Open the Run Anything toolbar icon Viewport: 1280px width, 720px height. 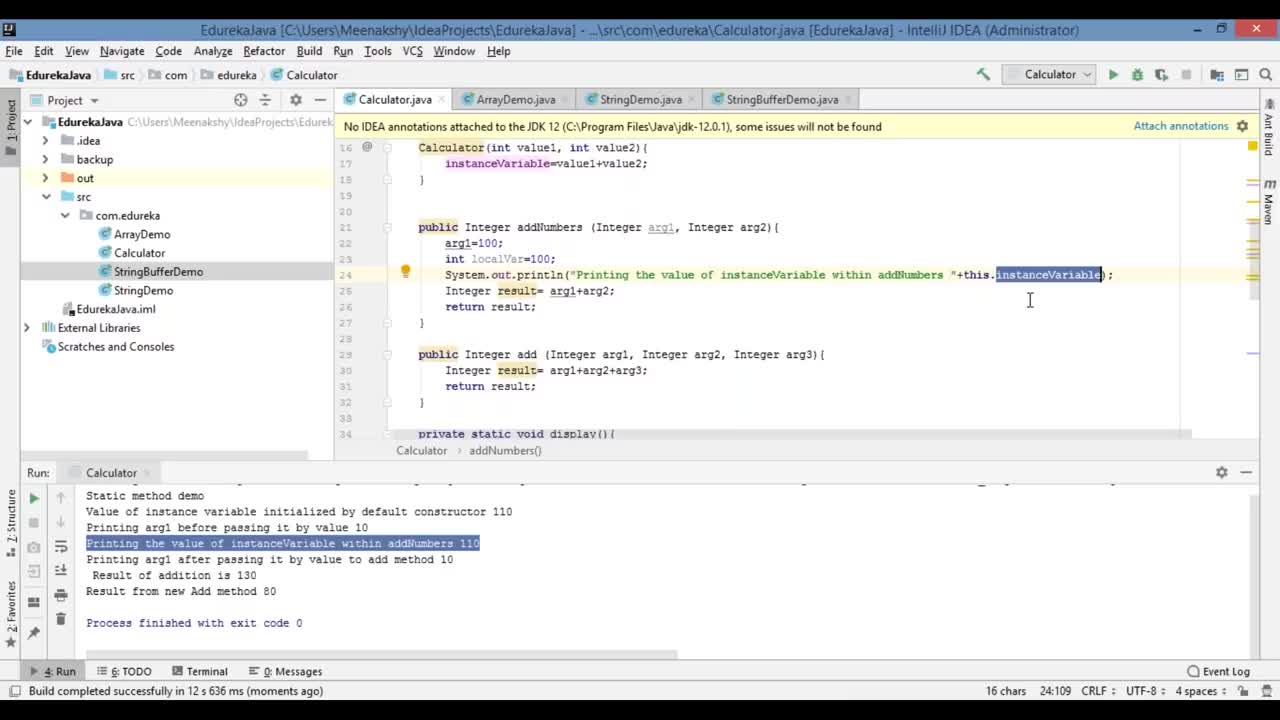[x=1241, y=75]
